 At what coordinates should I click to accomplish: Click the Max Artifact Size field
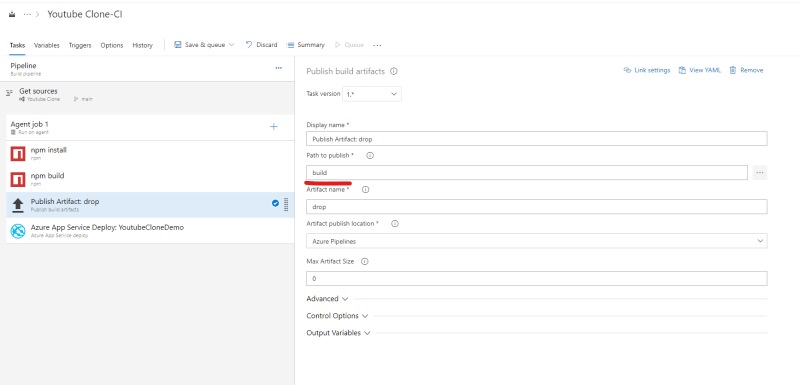(x=537, y=278)
